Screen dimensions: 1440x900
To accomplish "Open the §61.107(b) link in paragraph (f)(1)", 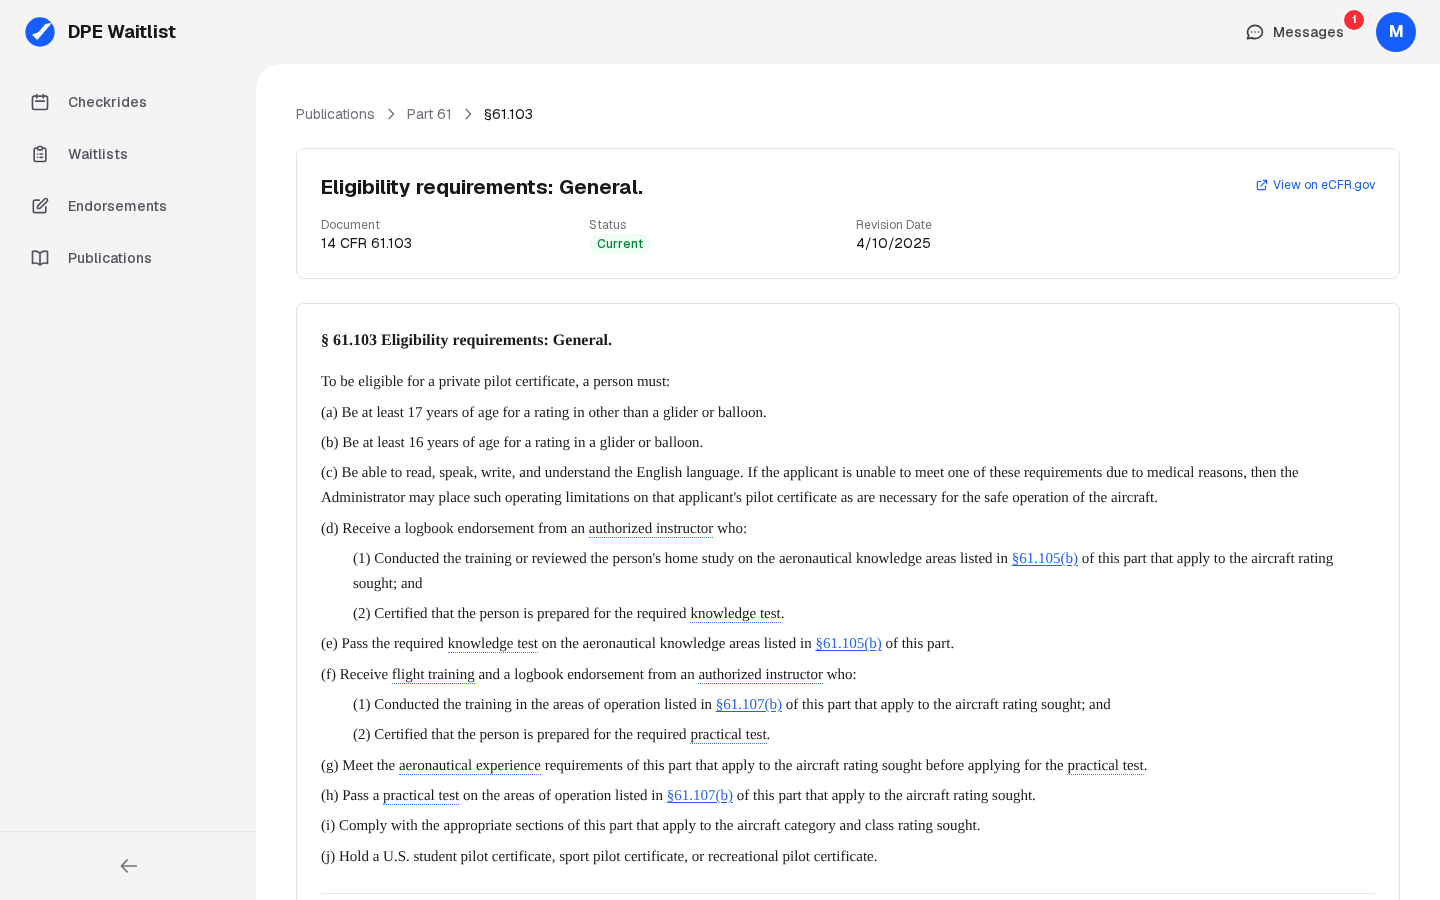I will coord(749,704).
